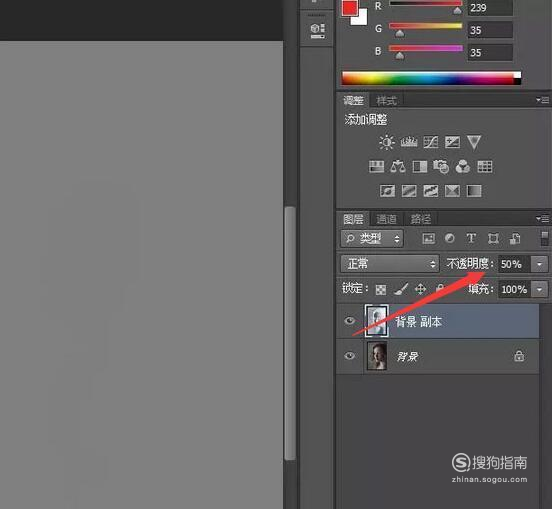Open the 类型 filter type dropdown
The width and height of the screenshot is (552, 509).
(x=372, y=239)
